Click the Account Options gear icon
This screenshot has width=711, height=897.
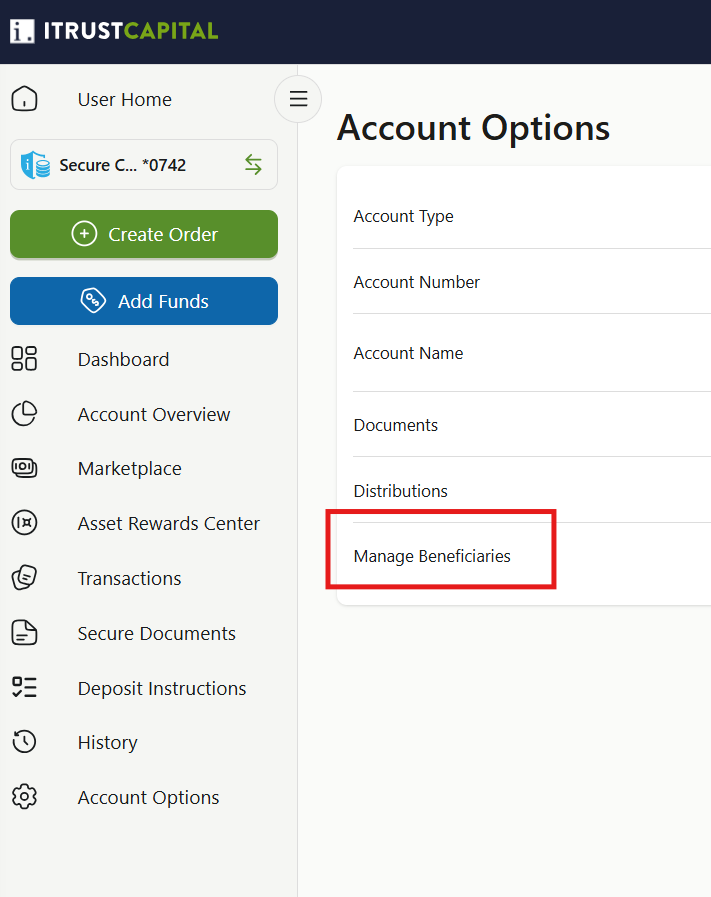[24, 796]
